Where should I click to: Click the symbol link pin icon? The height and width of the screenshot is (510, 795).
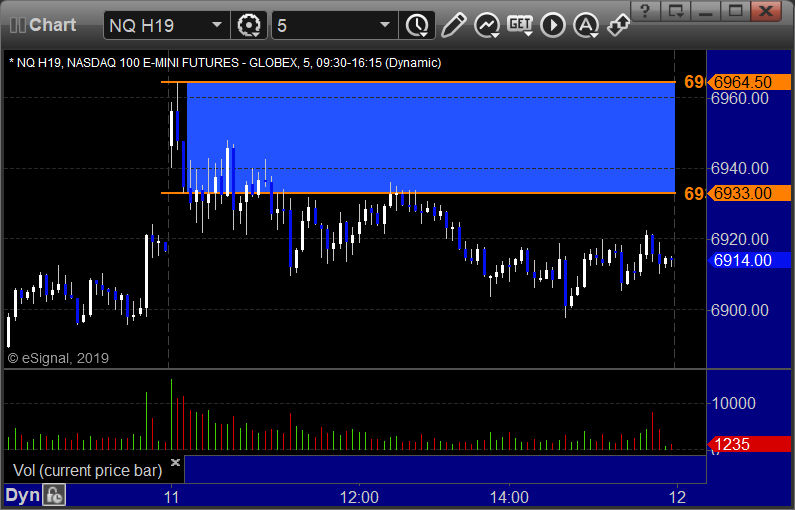618,25
